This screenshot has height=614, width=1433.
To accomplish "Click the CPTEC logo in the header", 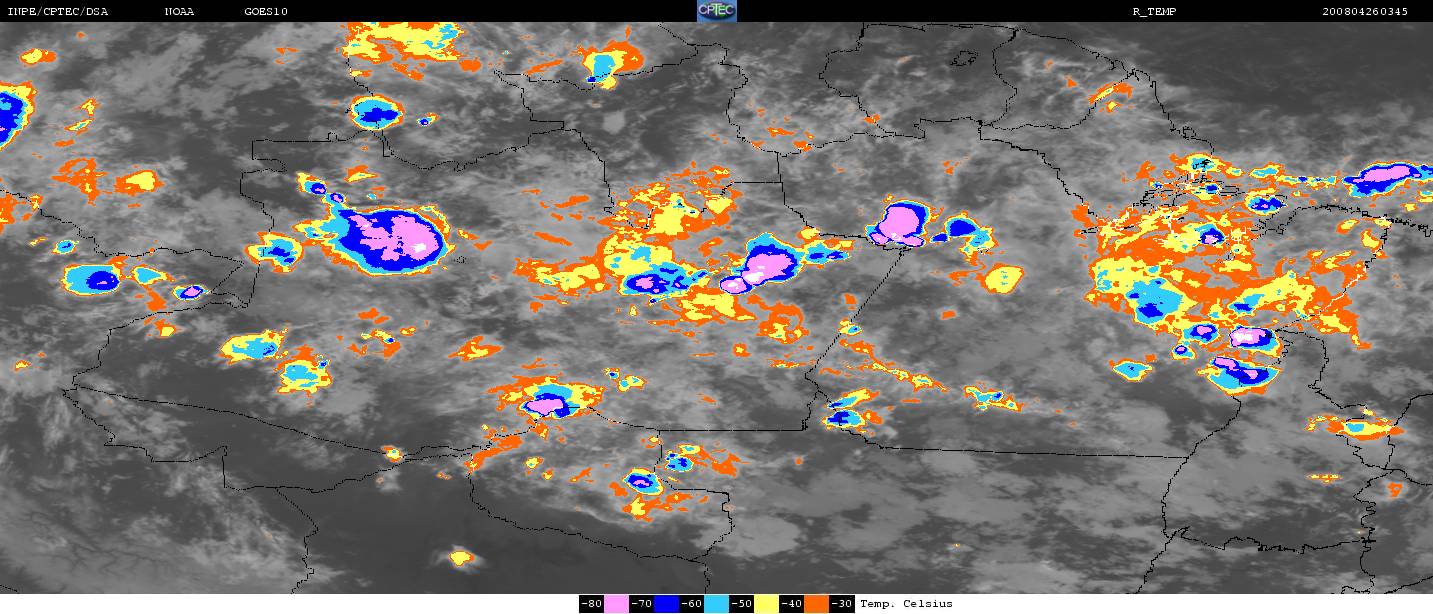I will [716, 11].
